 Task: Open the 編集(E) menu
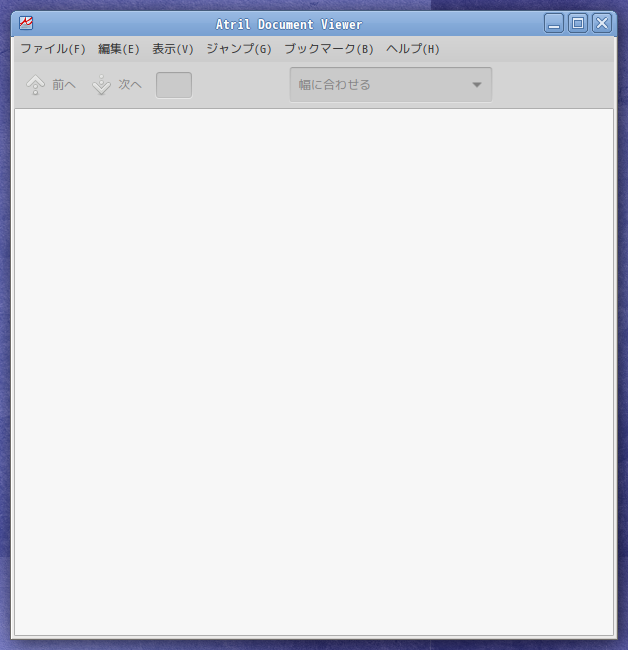click(x=119, y=49)
